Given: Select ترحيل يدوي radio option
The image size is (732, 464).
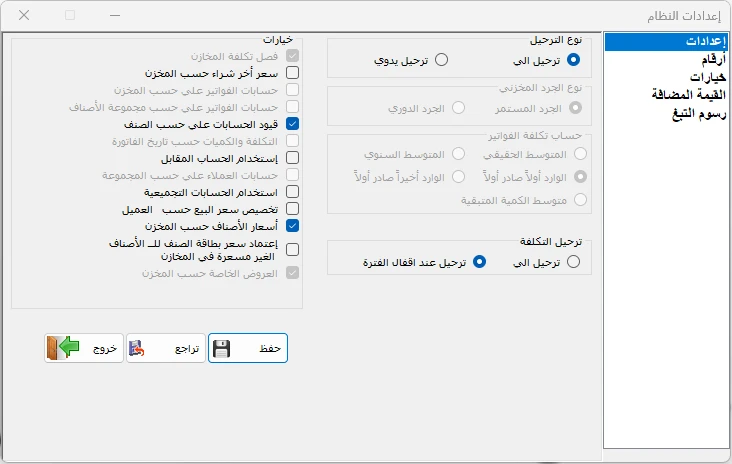Looking at the screenshot, I should [x=441, y=60].
